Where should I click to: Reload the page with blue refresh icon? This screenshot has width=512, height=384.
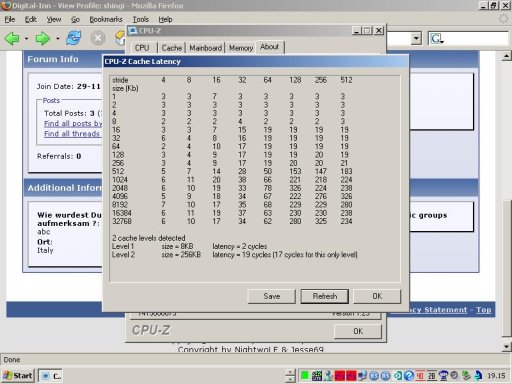click(73, 38)
